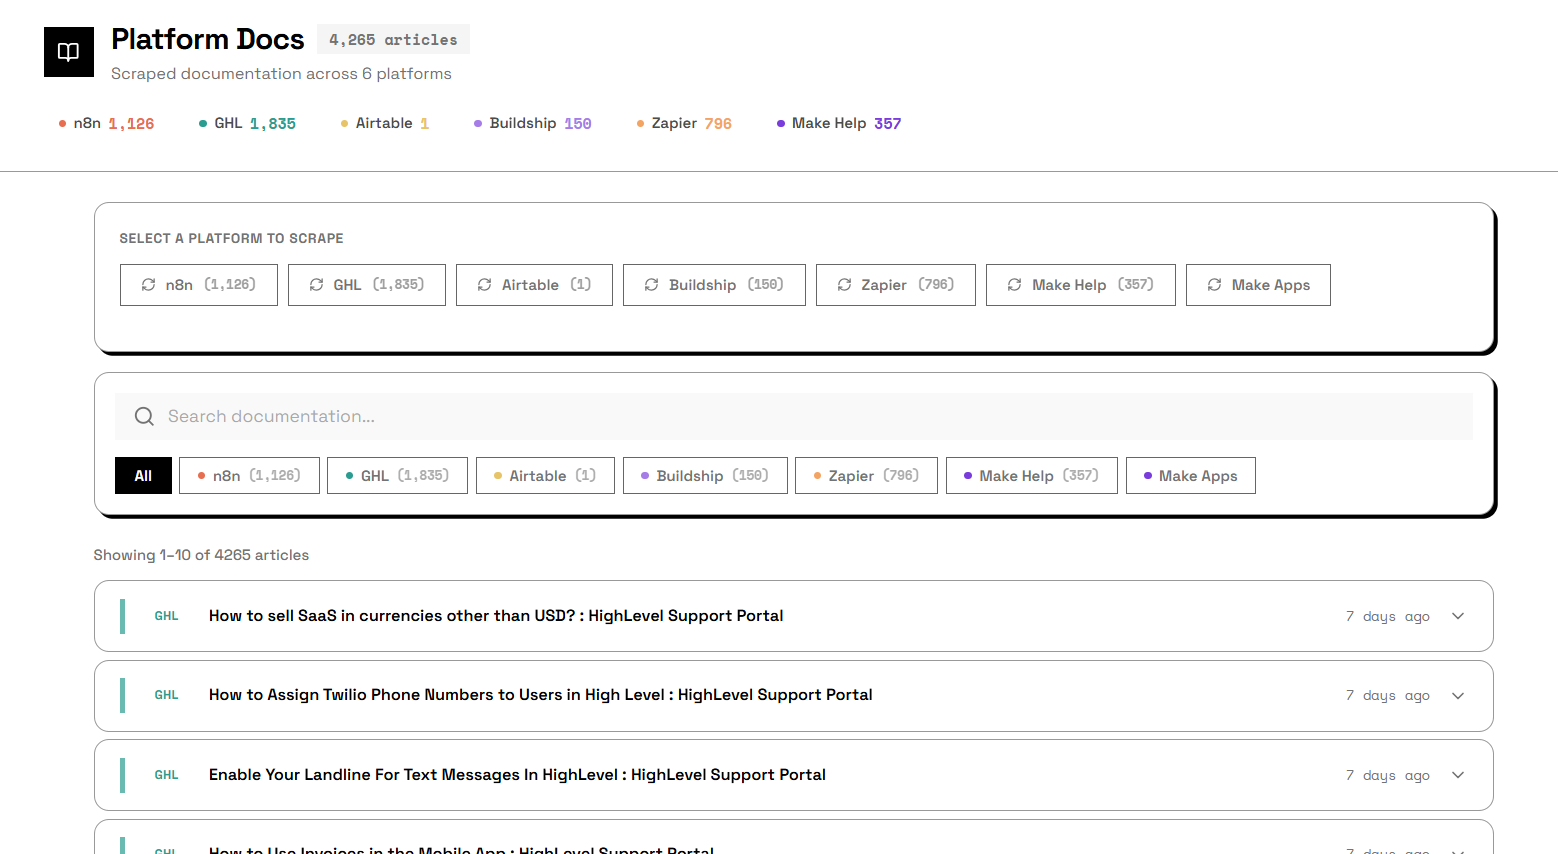Scrape the Zapier platform
Image resolution: width=1558 pixels, height=854 pixels.
pos(896,285)
